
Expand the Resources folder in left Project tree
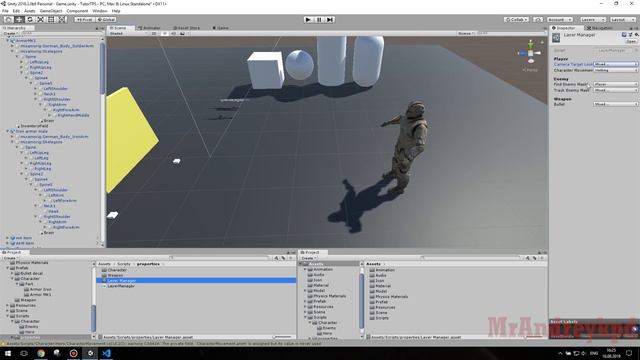[8, 305]
